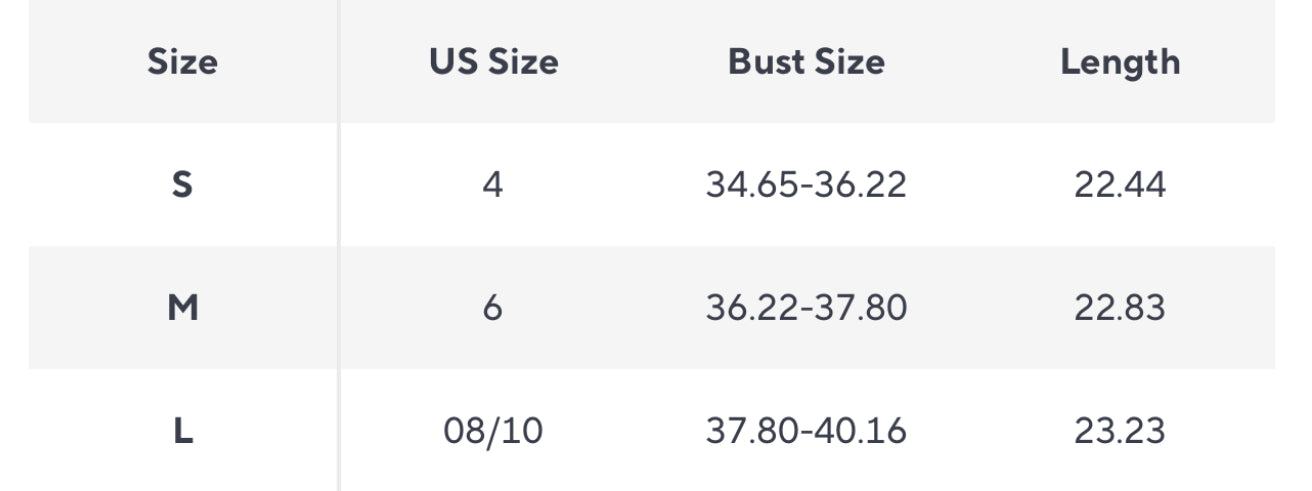The height and width of the screenshot is (491, 1312).
Task: Click the 08/10 US size cell
Action: pos(492,431)
